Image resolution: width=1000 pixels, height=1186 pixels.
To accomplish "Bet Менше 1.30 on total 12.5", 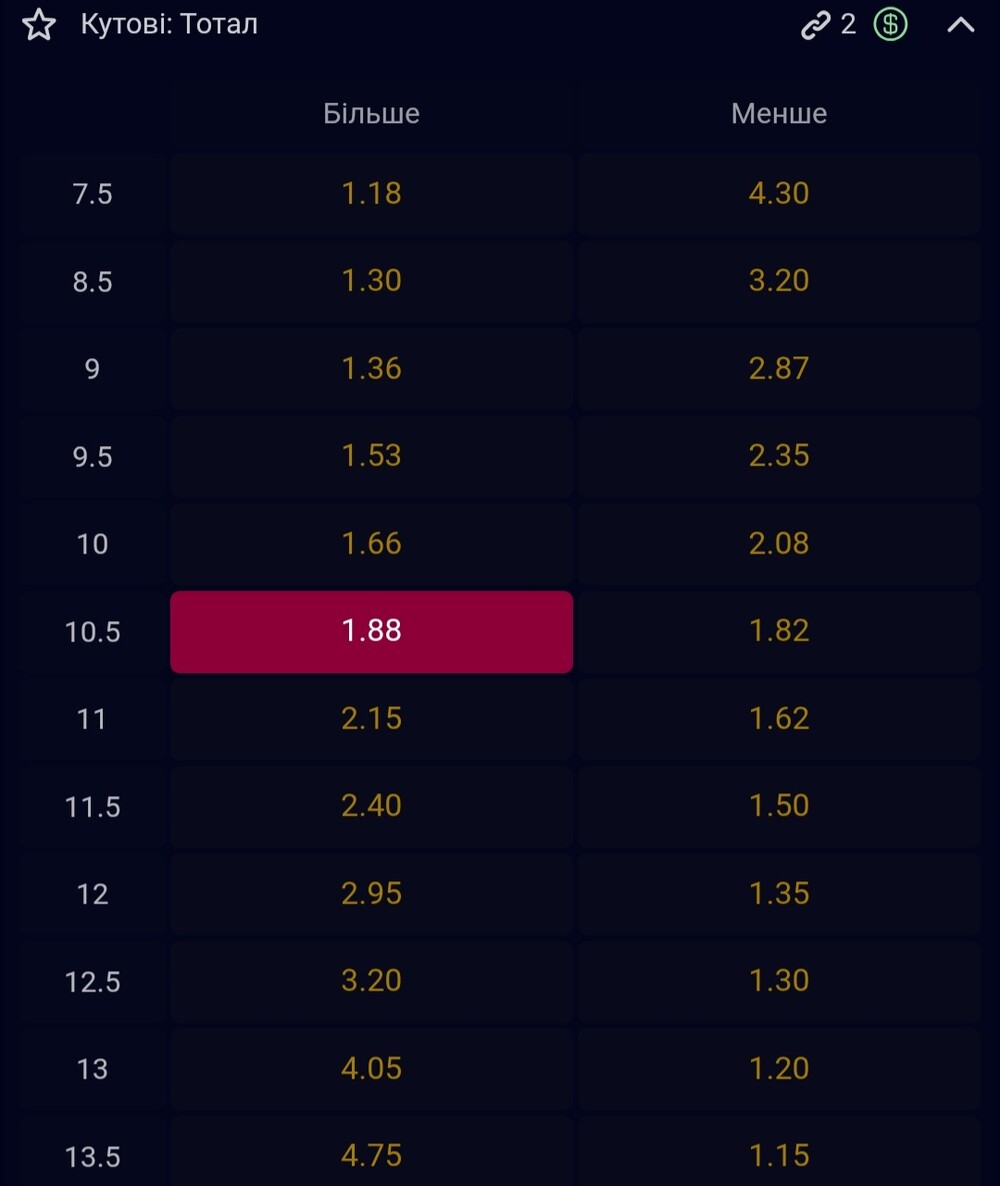I will 778,981.
